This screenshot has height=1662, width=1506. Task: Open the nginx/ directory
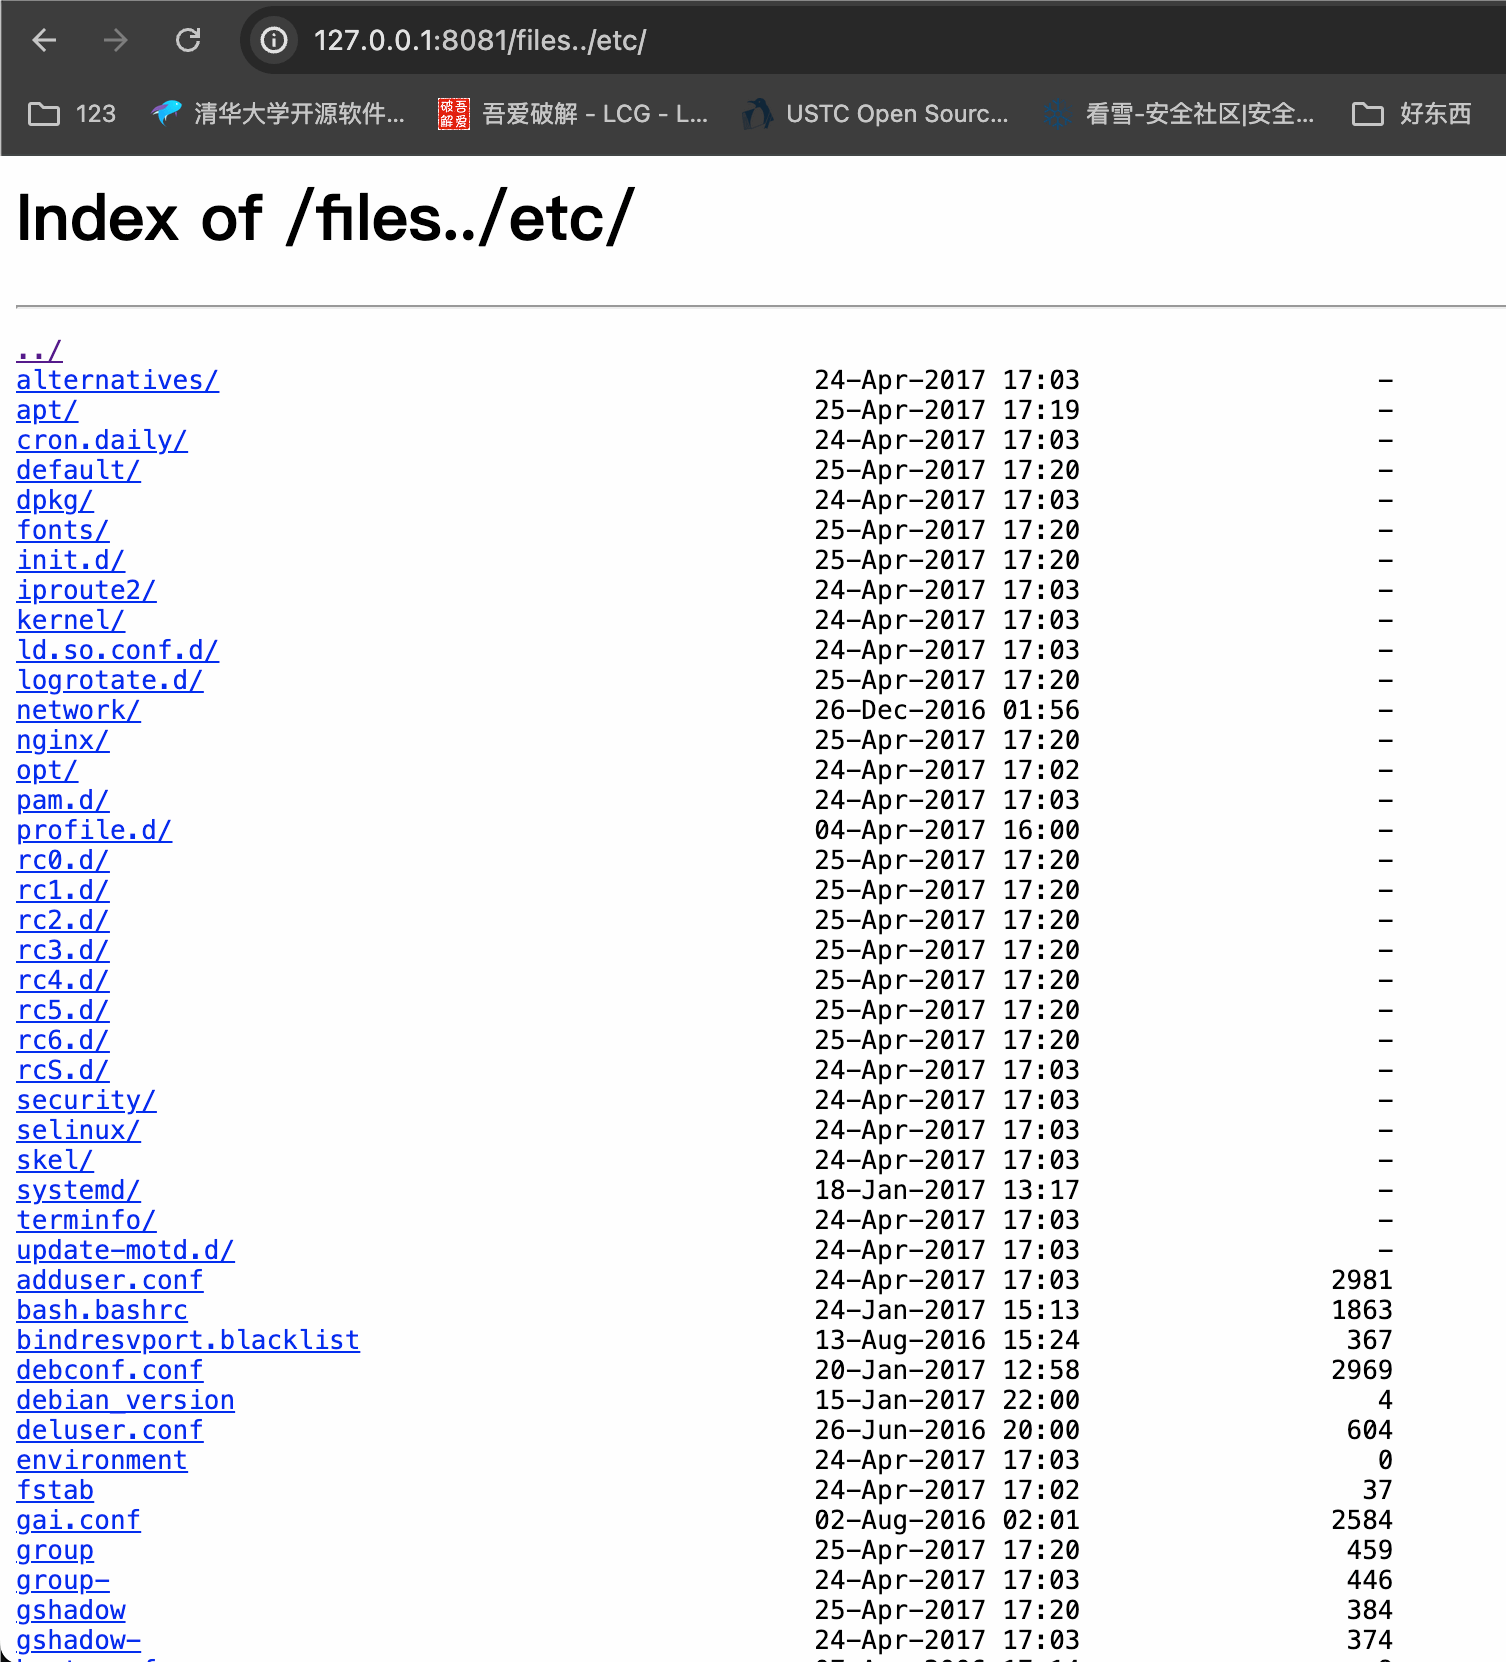click(x=63, y=740)
